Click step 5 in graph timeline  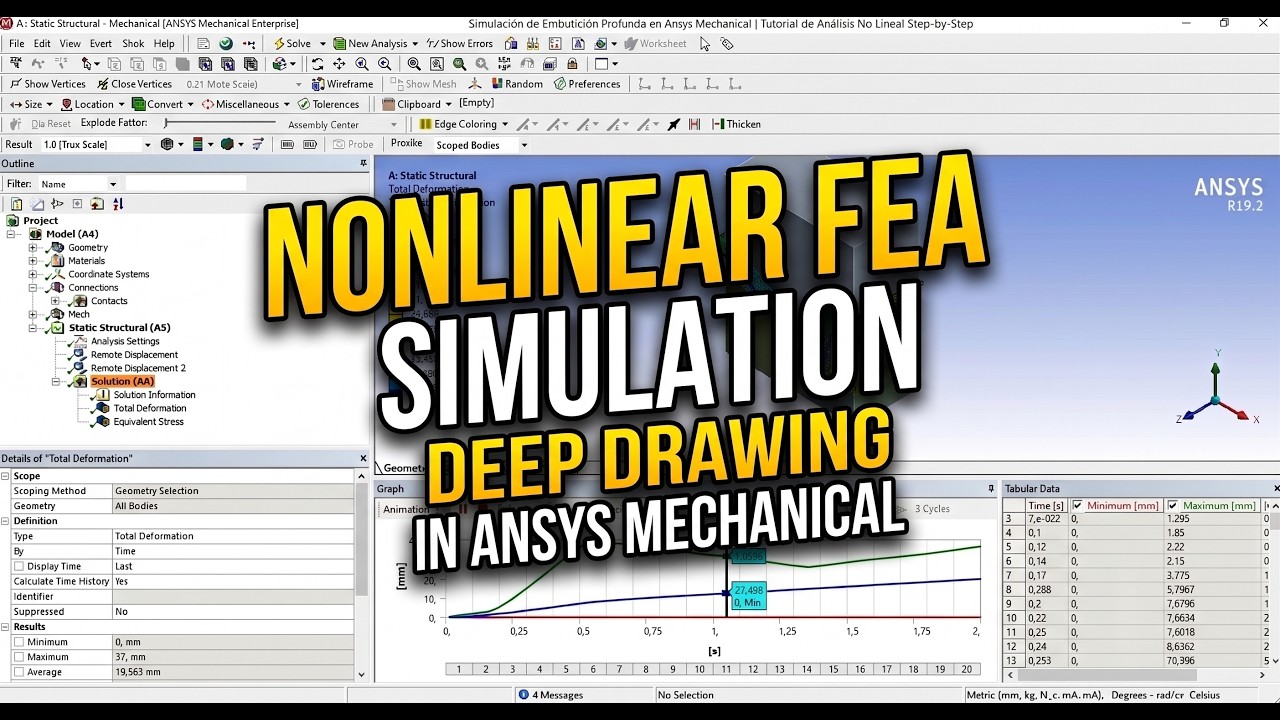point(566,669)
